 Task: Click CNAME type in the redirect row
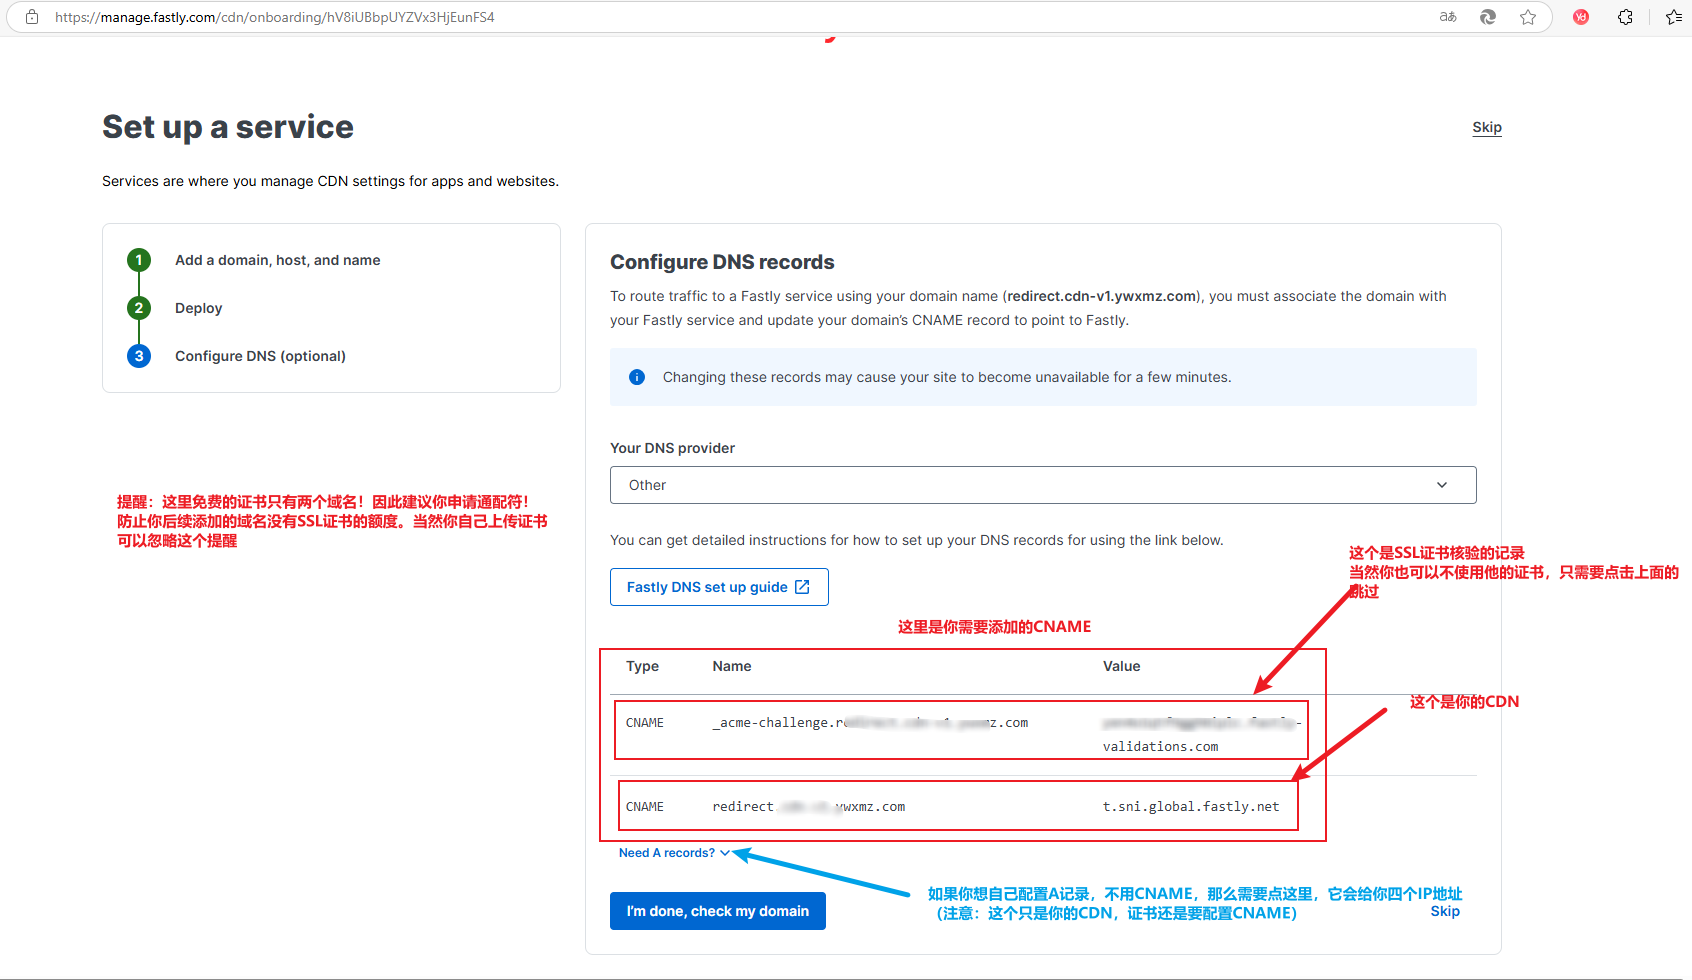(x=645, y=807)
